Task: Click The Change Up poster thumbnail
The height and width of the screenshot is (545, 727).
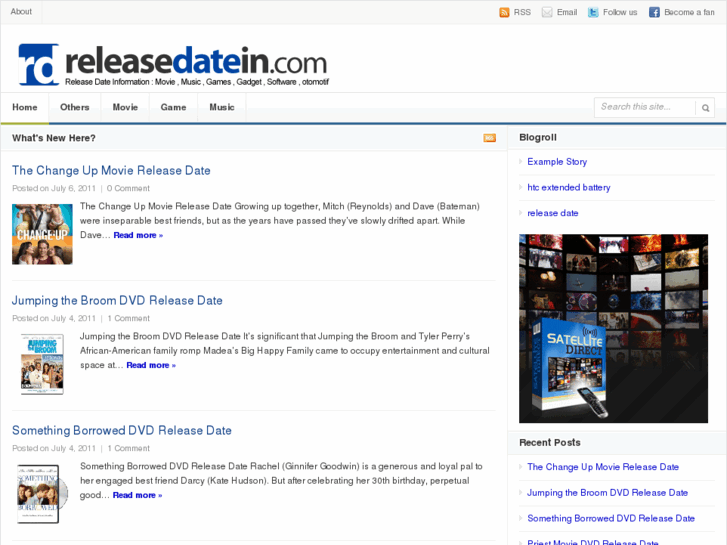Action: pos(42,234)
